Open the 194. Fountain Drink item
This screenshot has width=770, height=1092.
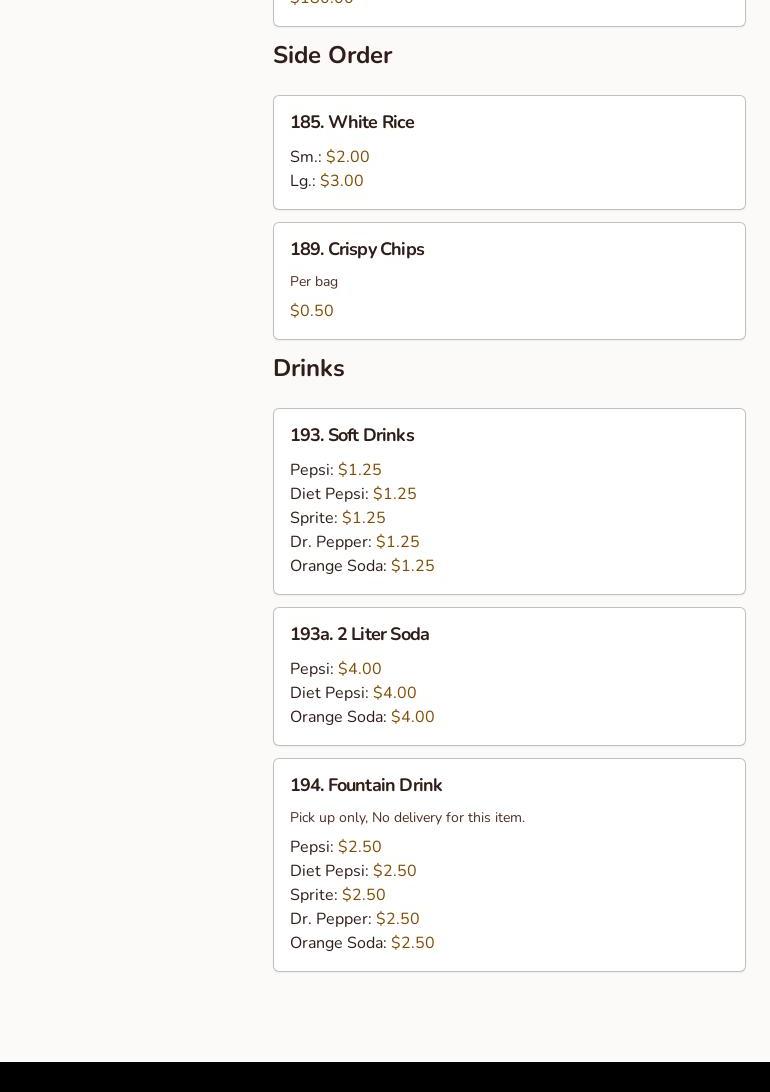(x=366, y=785)
